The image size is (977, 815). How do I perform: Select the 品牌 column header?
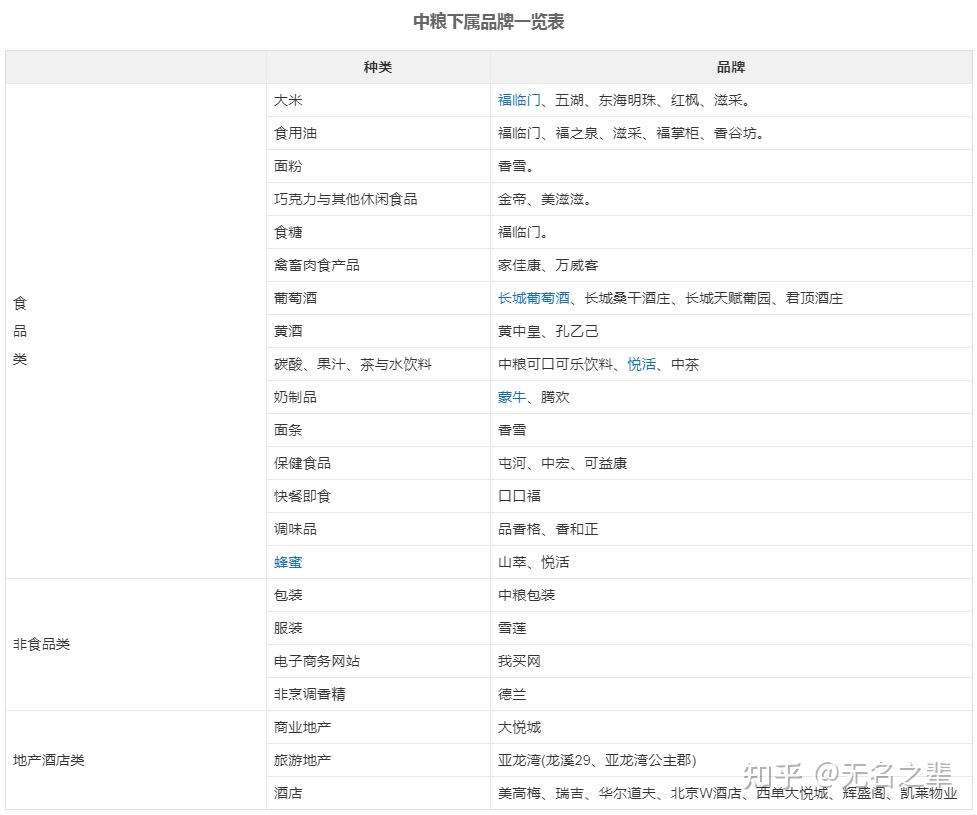pyautogui.click(x=730, y=67)
